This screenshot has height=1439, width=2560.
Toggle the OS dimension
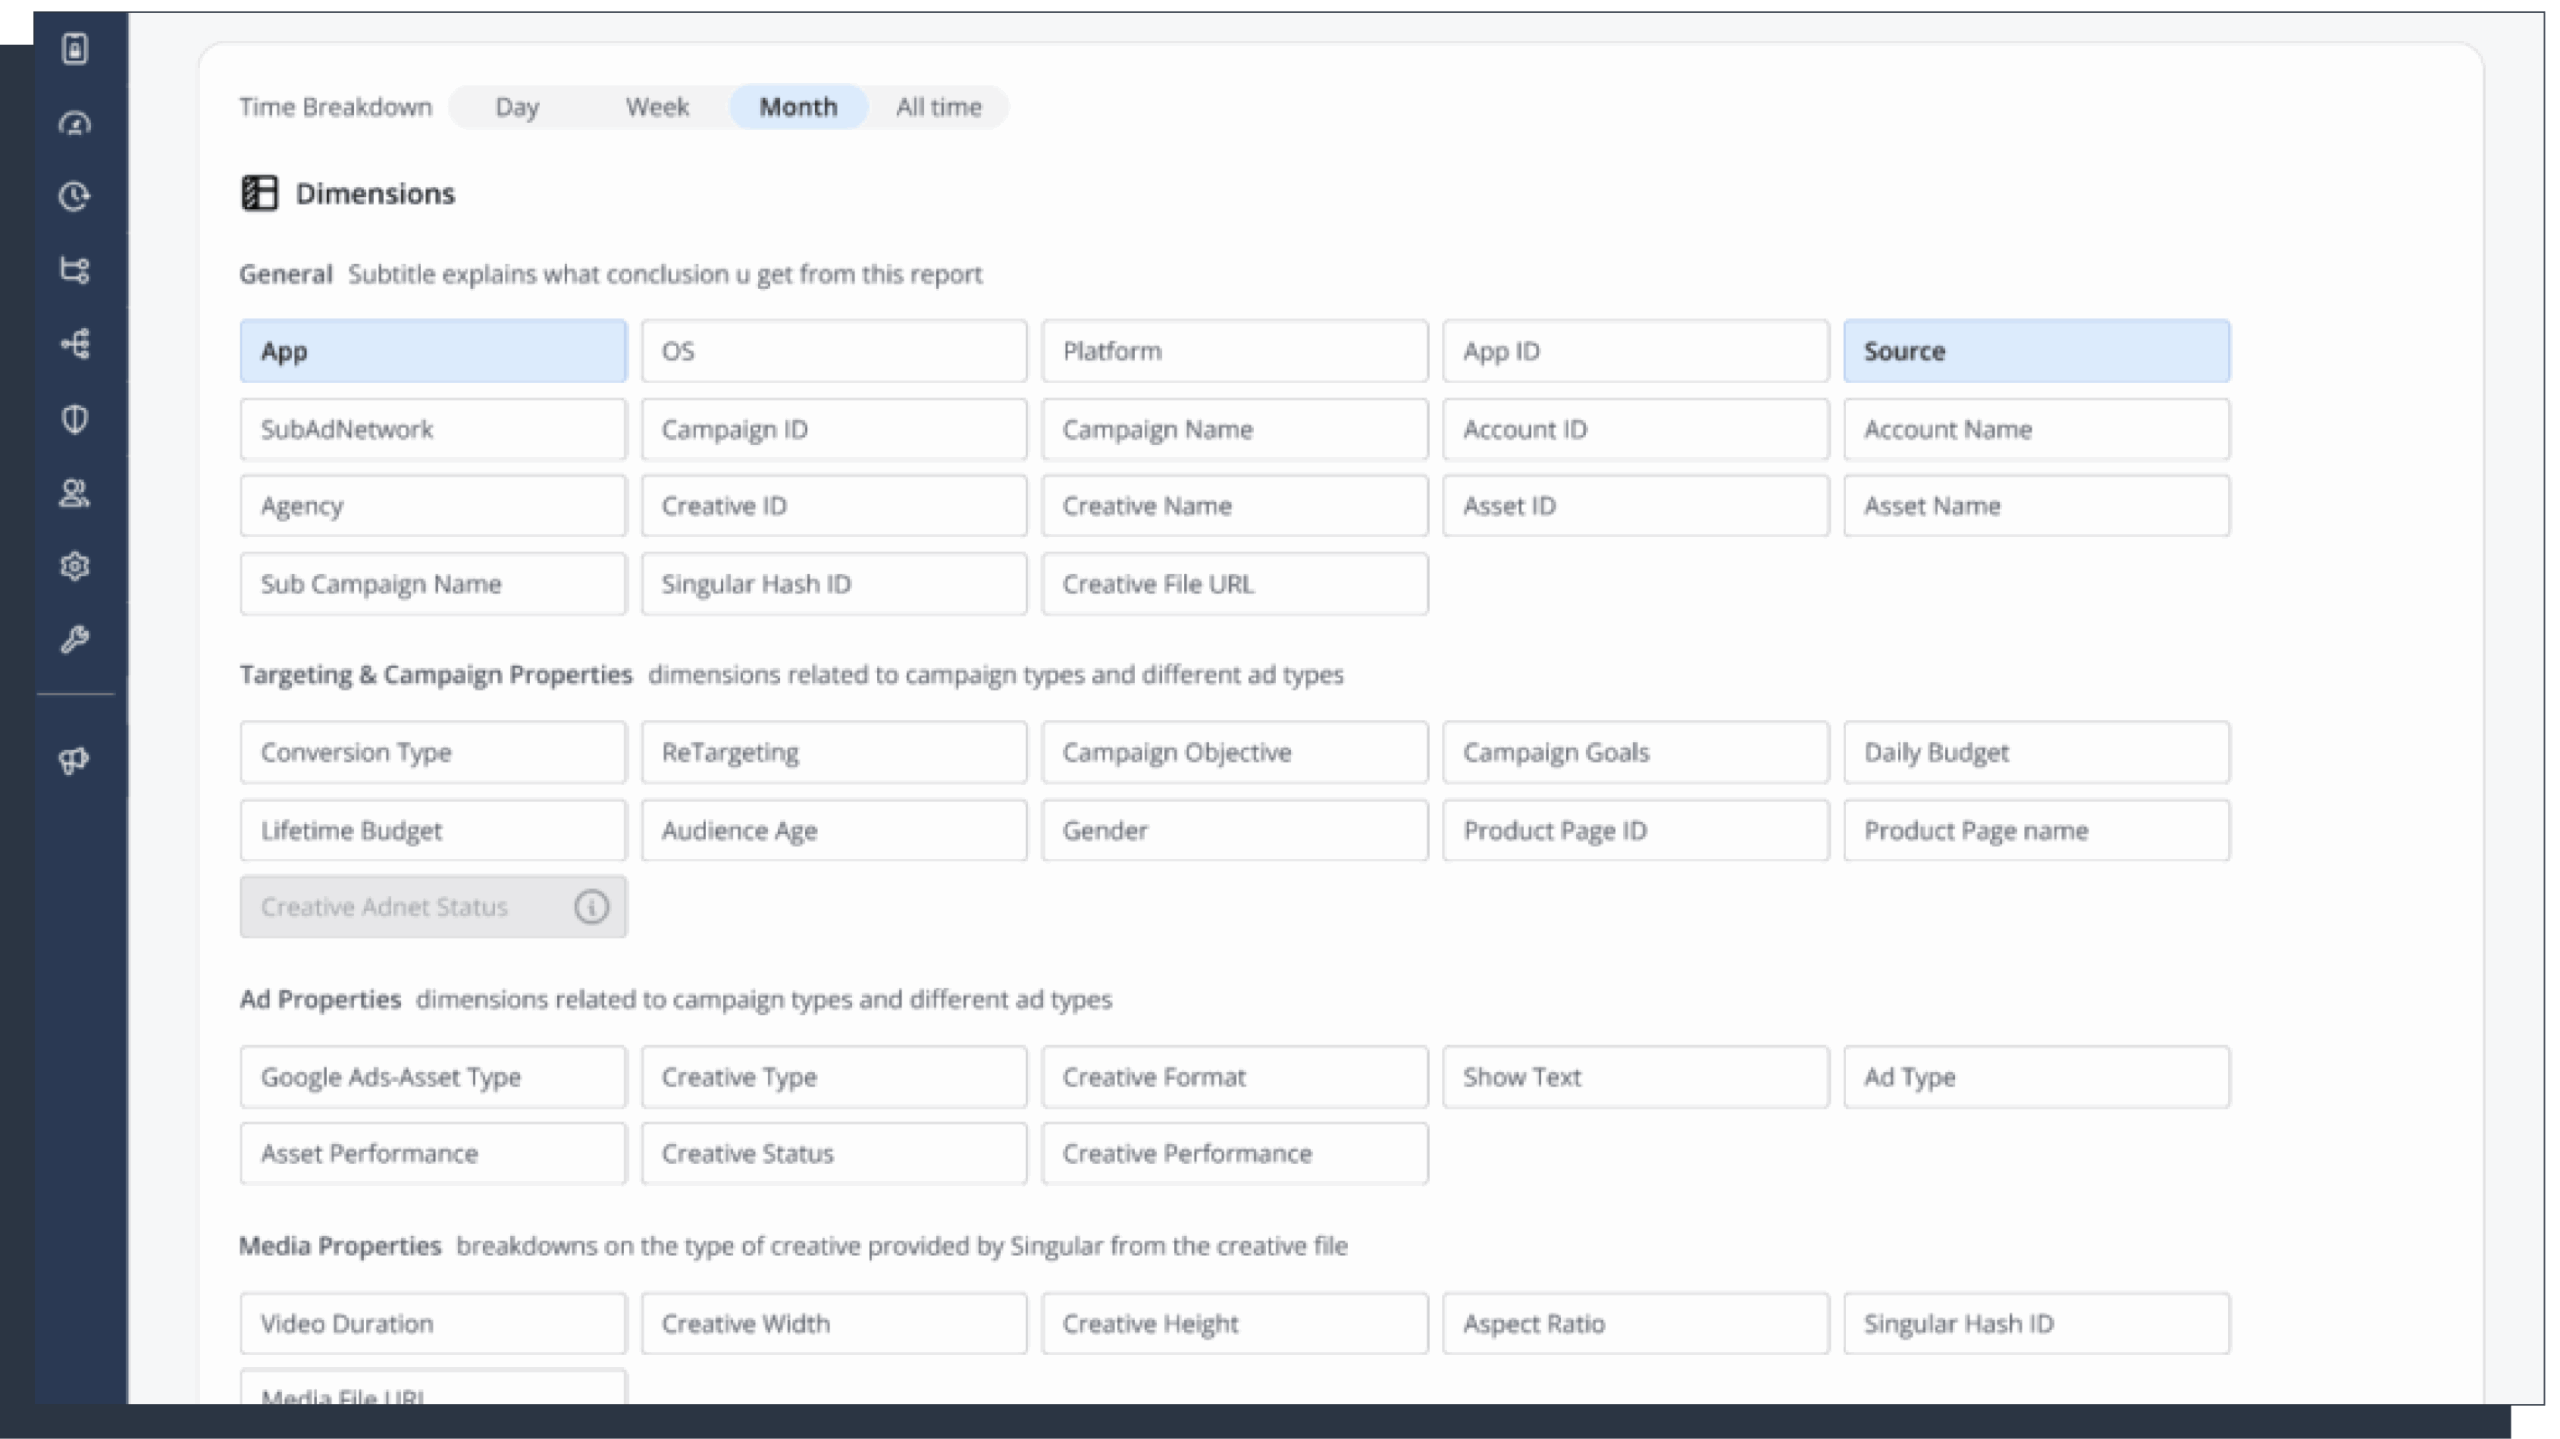click(x=834, y=351)
